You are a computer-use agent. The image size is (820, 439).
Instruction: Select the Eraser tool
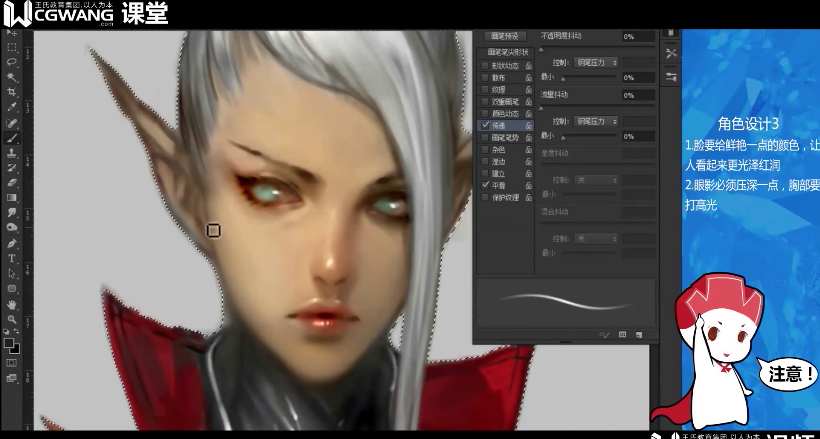[x=12, y=183]
